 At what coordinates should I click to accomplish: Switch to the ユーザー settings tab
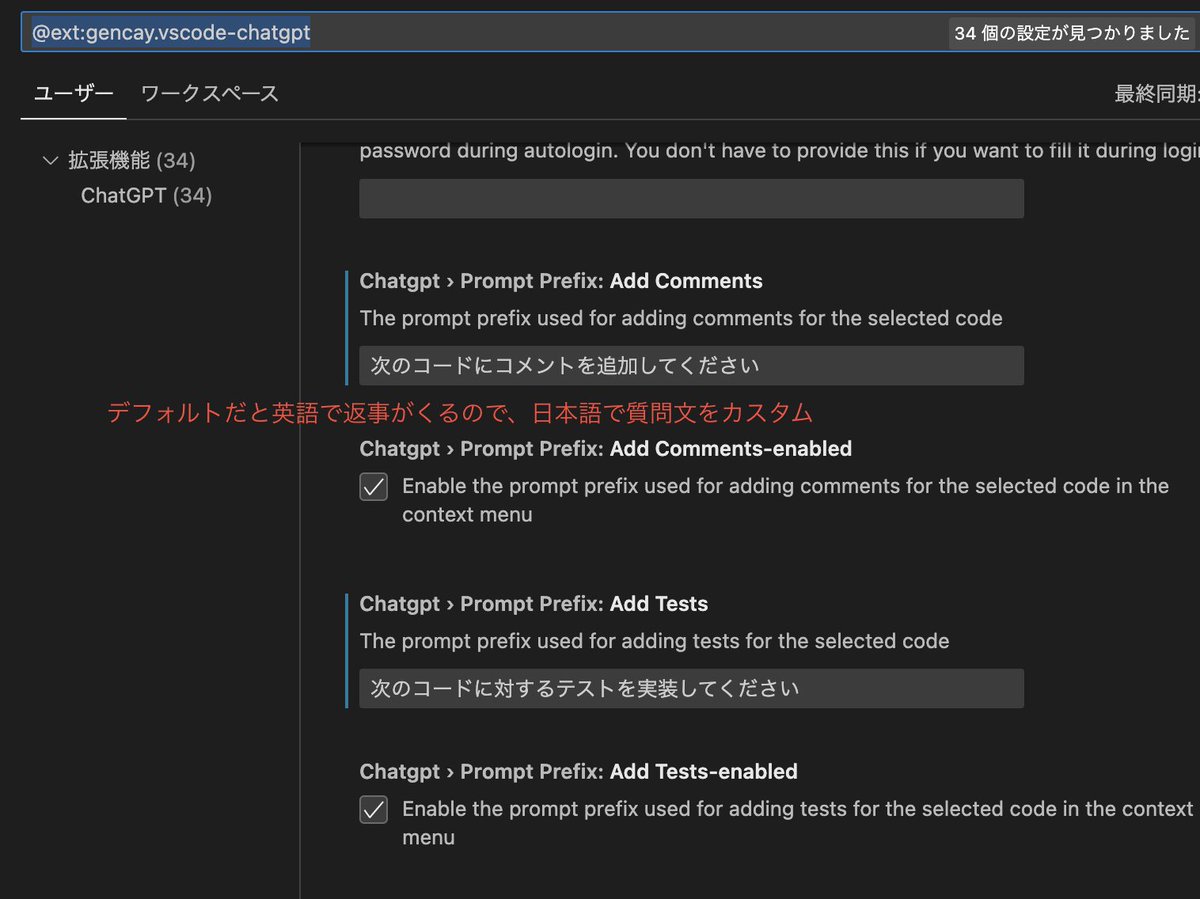tap(74, 94)
